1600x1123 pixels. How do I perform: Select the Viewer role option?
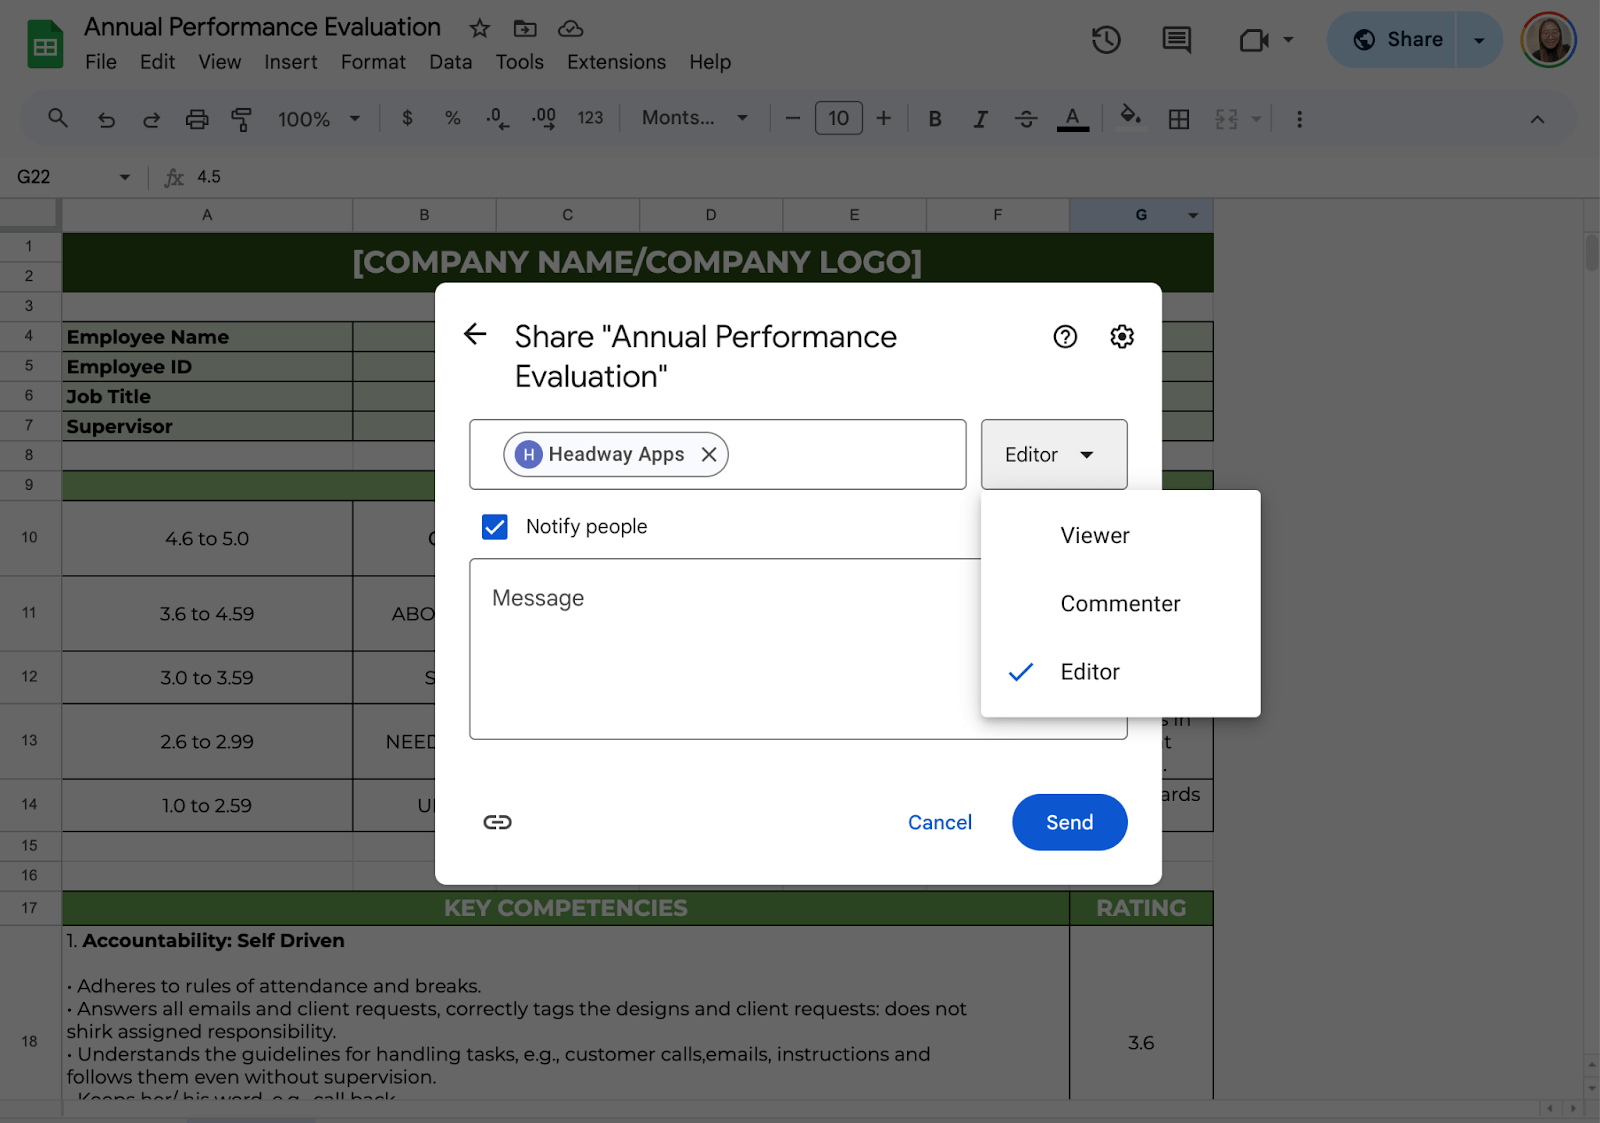1120,535
